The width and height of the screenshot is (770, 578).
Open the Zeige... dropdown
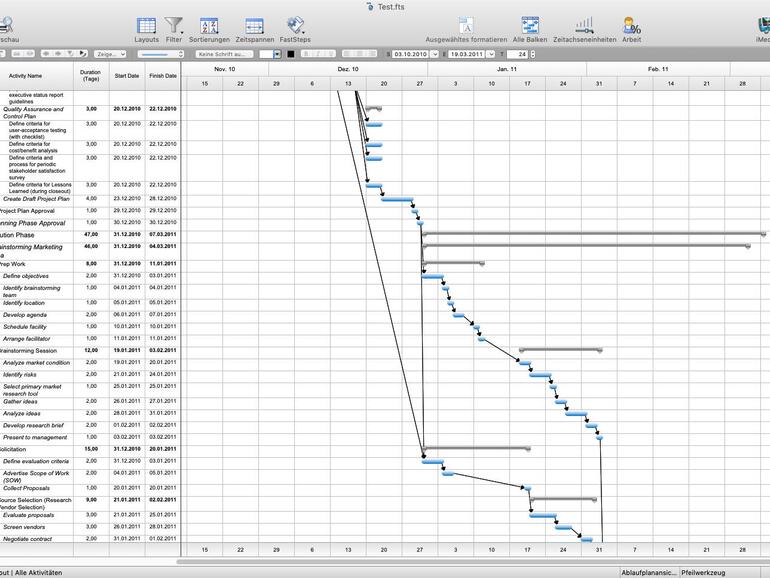click(x=110, y=54)
